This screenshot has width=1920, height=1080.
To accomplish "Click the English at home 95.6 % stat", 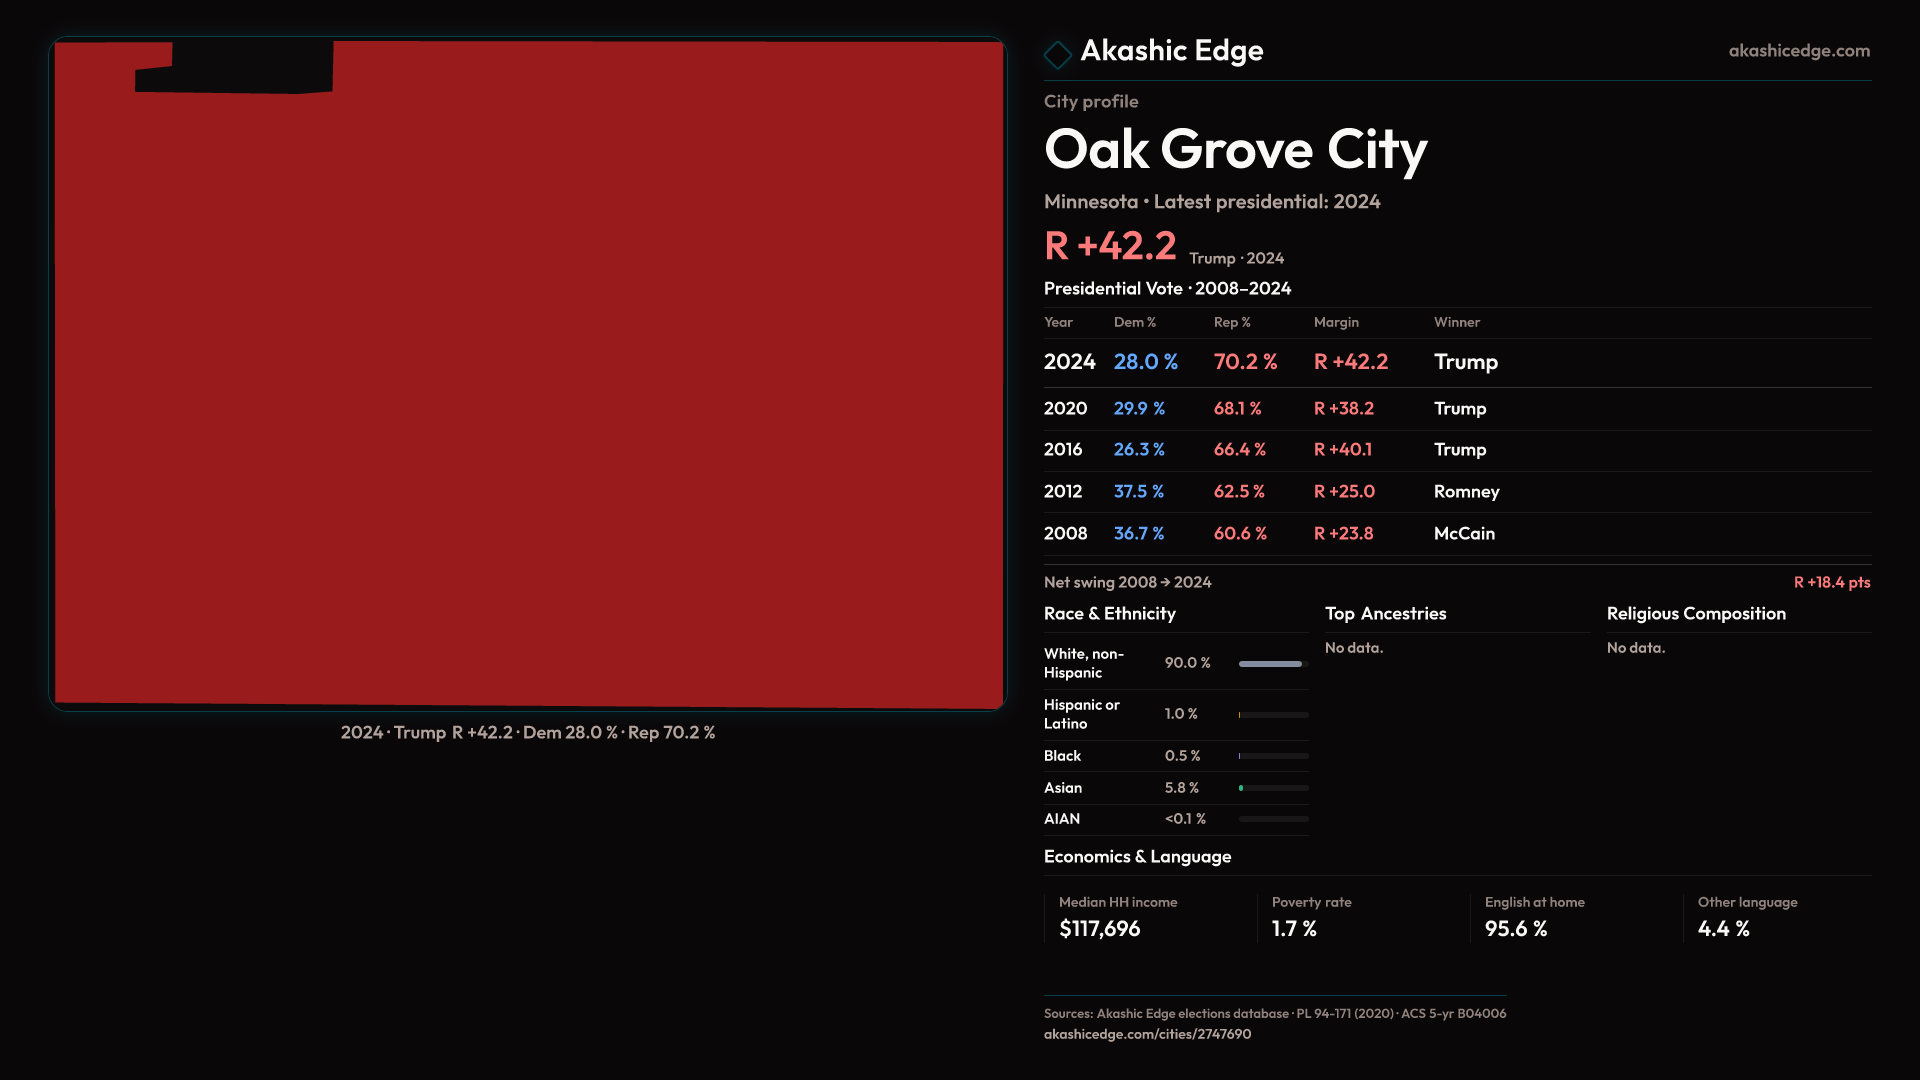I will pos(1515,929).
